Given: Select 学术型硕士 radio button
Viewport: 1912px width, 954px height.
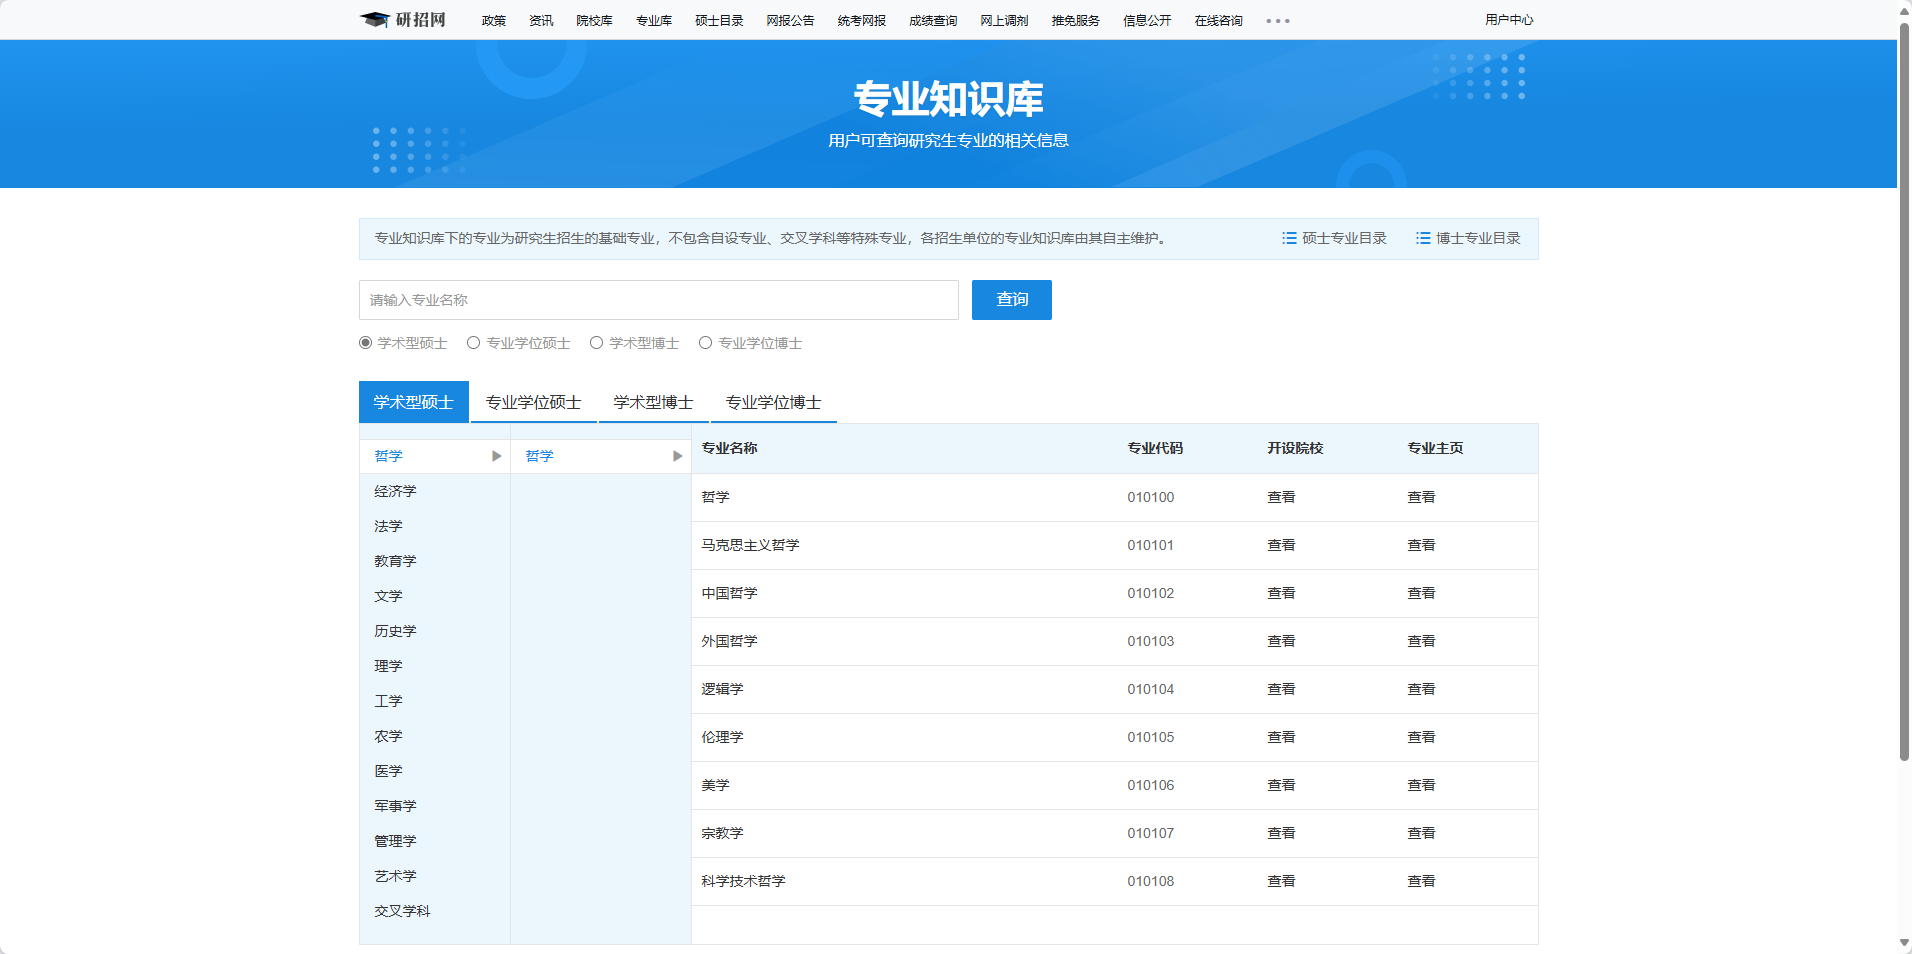Looking at the screenshot, I should (366, 343).
